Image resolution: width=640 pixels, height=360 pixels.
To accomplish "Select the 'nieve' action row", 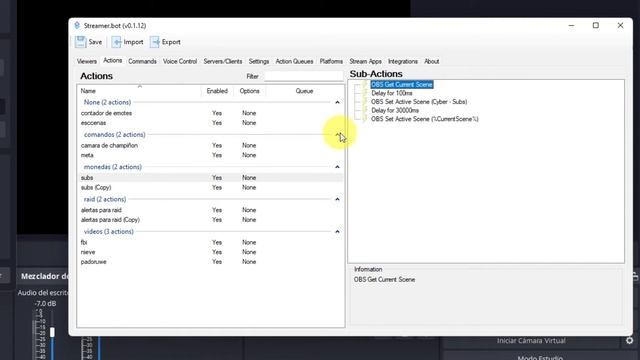I will [x=210, y=252].
